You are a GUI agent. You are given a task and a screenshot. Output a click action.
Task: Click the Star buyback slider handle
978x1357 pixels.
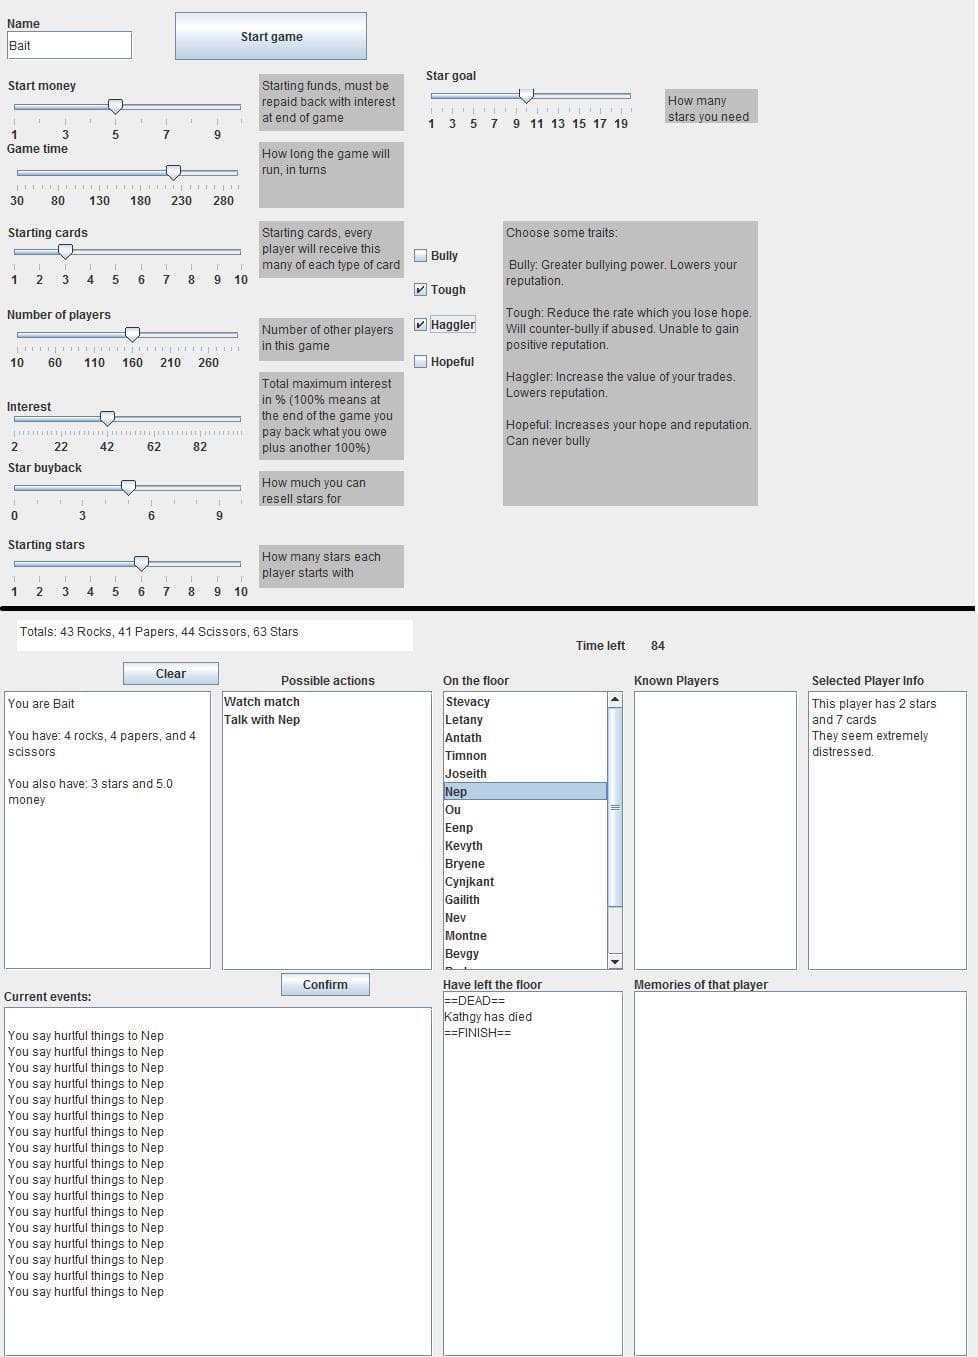pyautogui.click(x=128, y=487)
